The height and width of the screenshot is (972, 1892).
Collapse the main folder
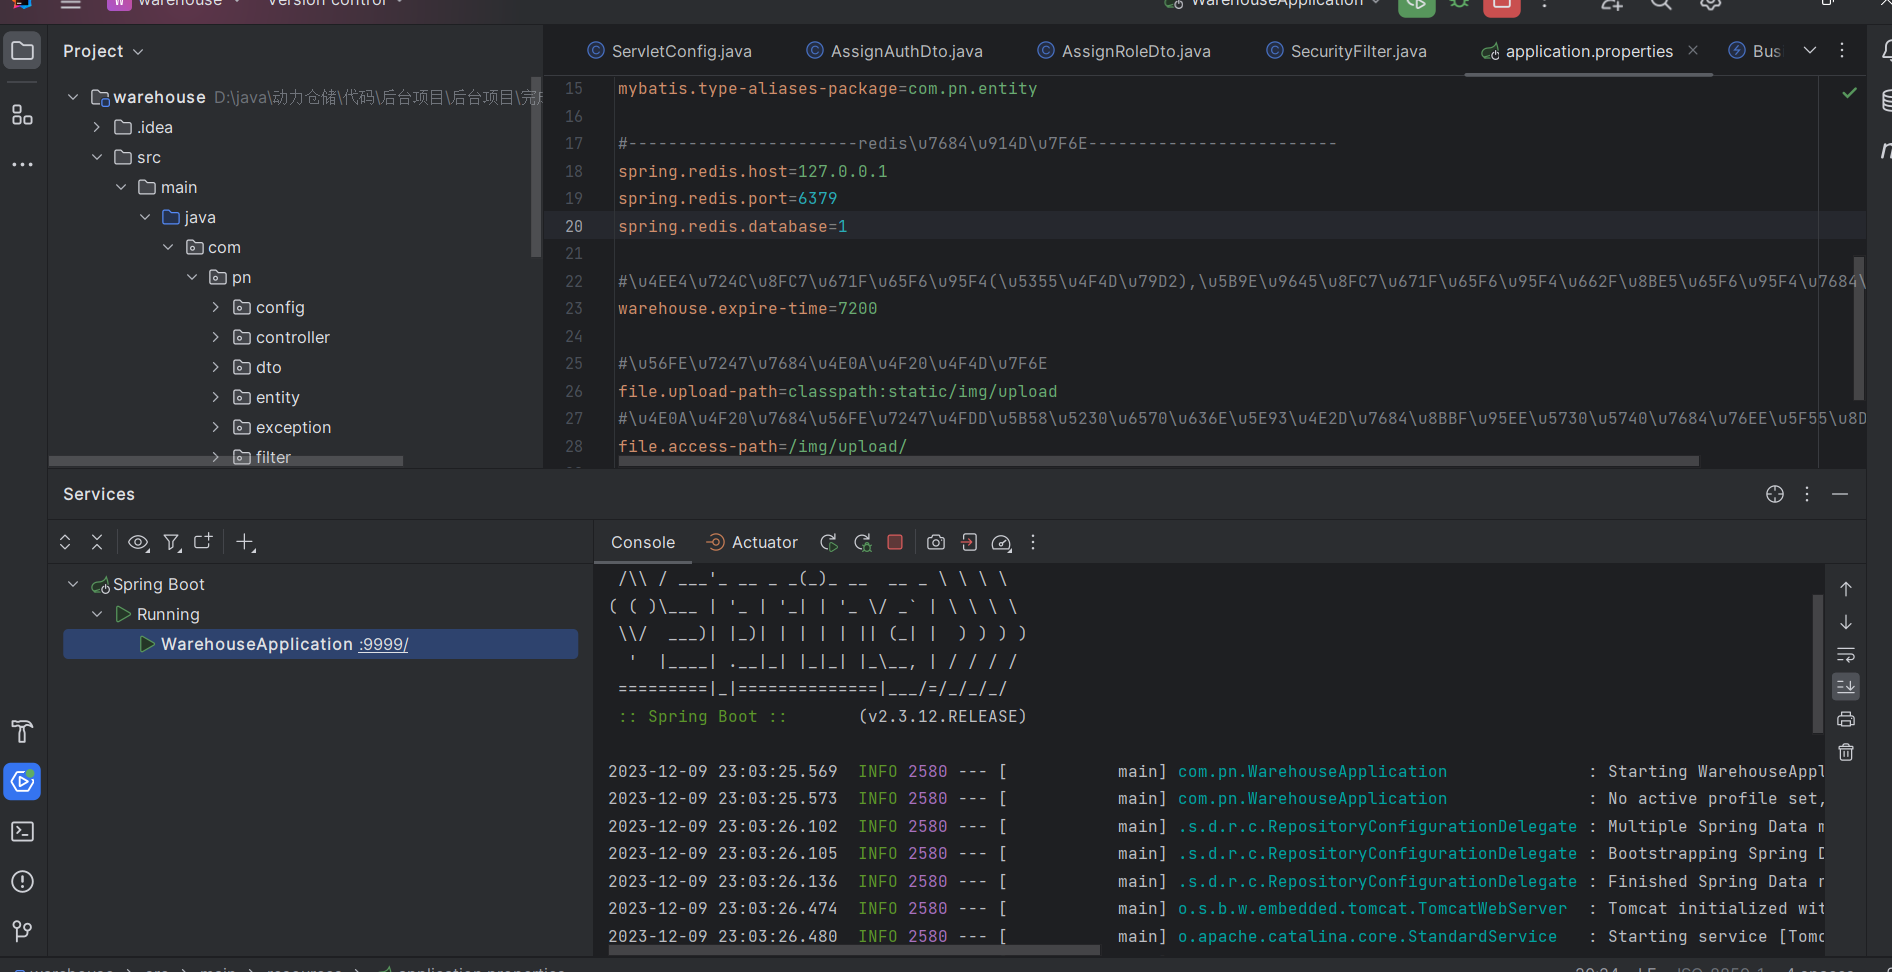click(121, 187)
